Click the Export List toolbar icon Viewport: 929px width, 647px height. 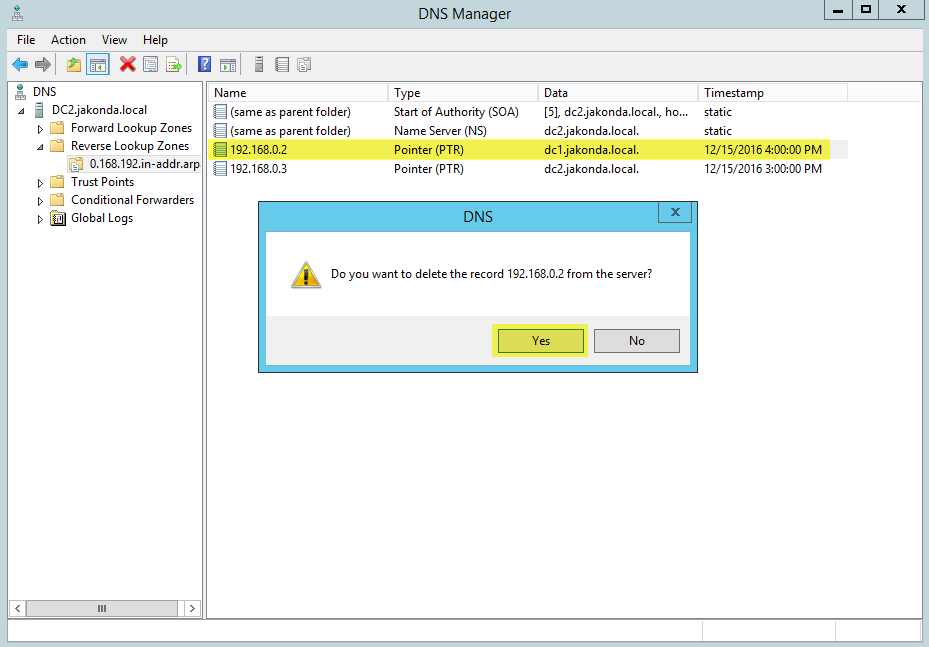pos(174,65)
